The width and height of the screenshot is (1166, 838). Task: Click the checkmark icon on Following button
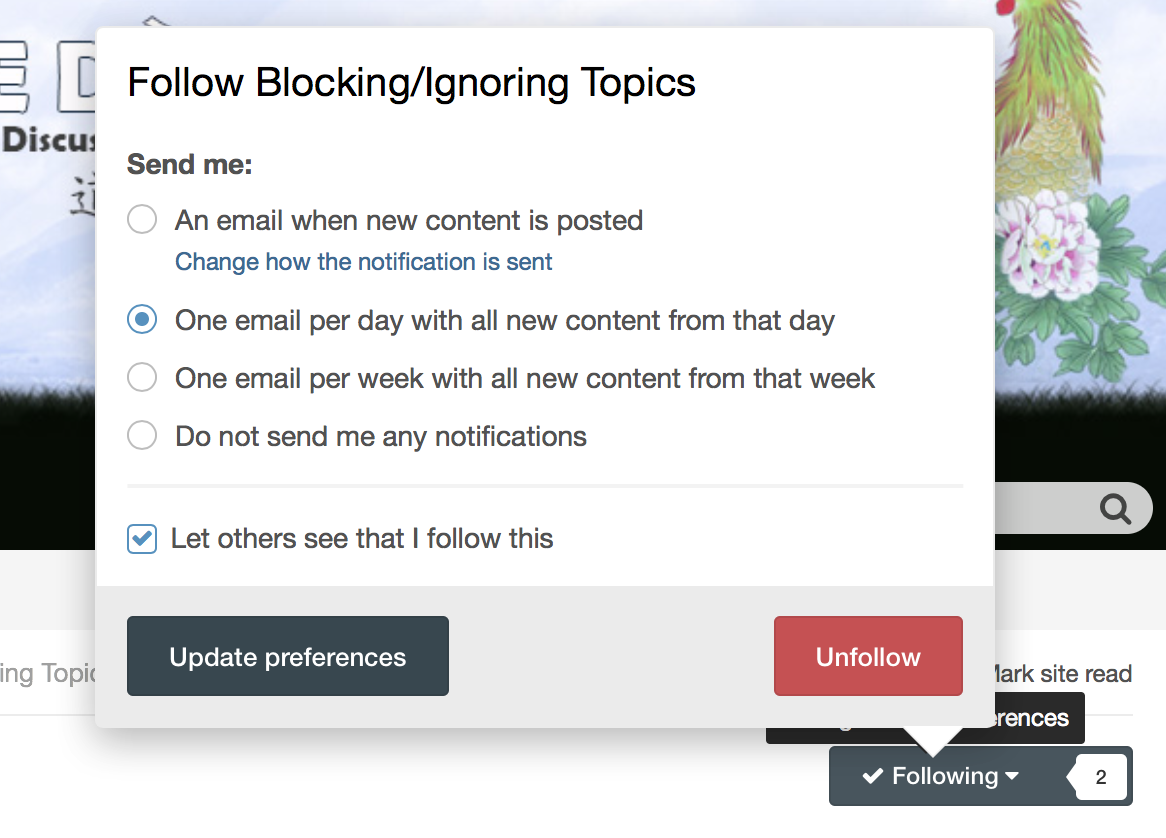[872, 776]
